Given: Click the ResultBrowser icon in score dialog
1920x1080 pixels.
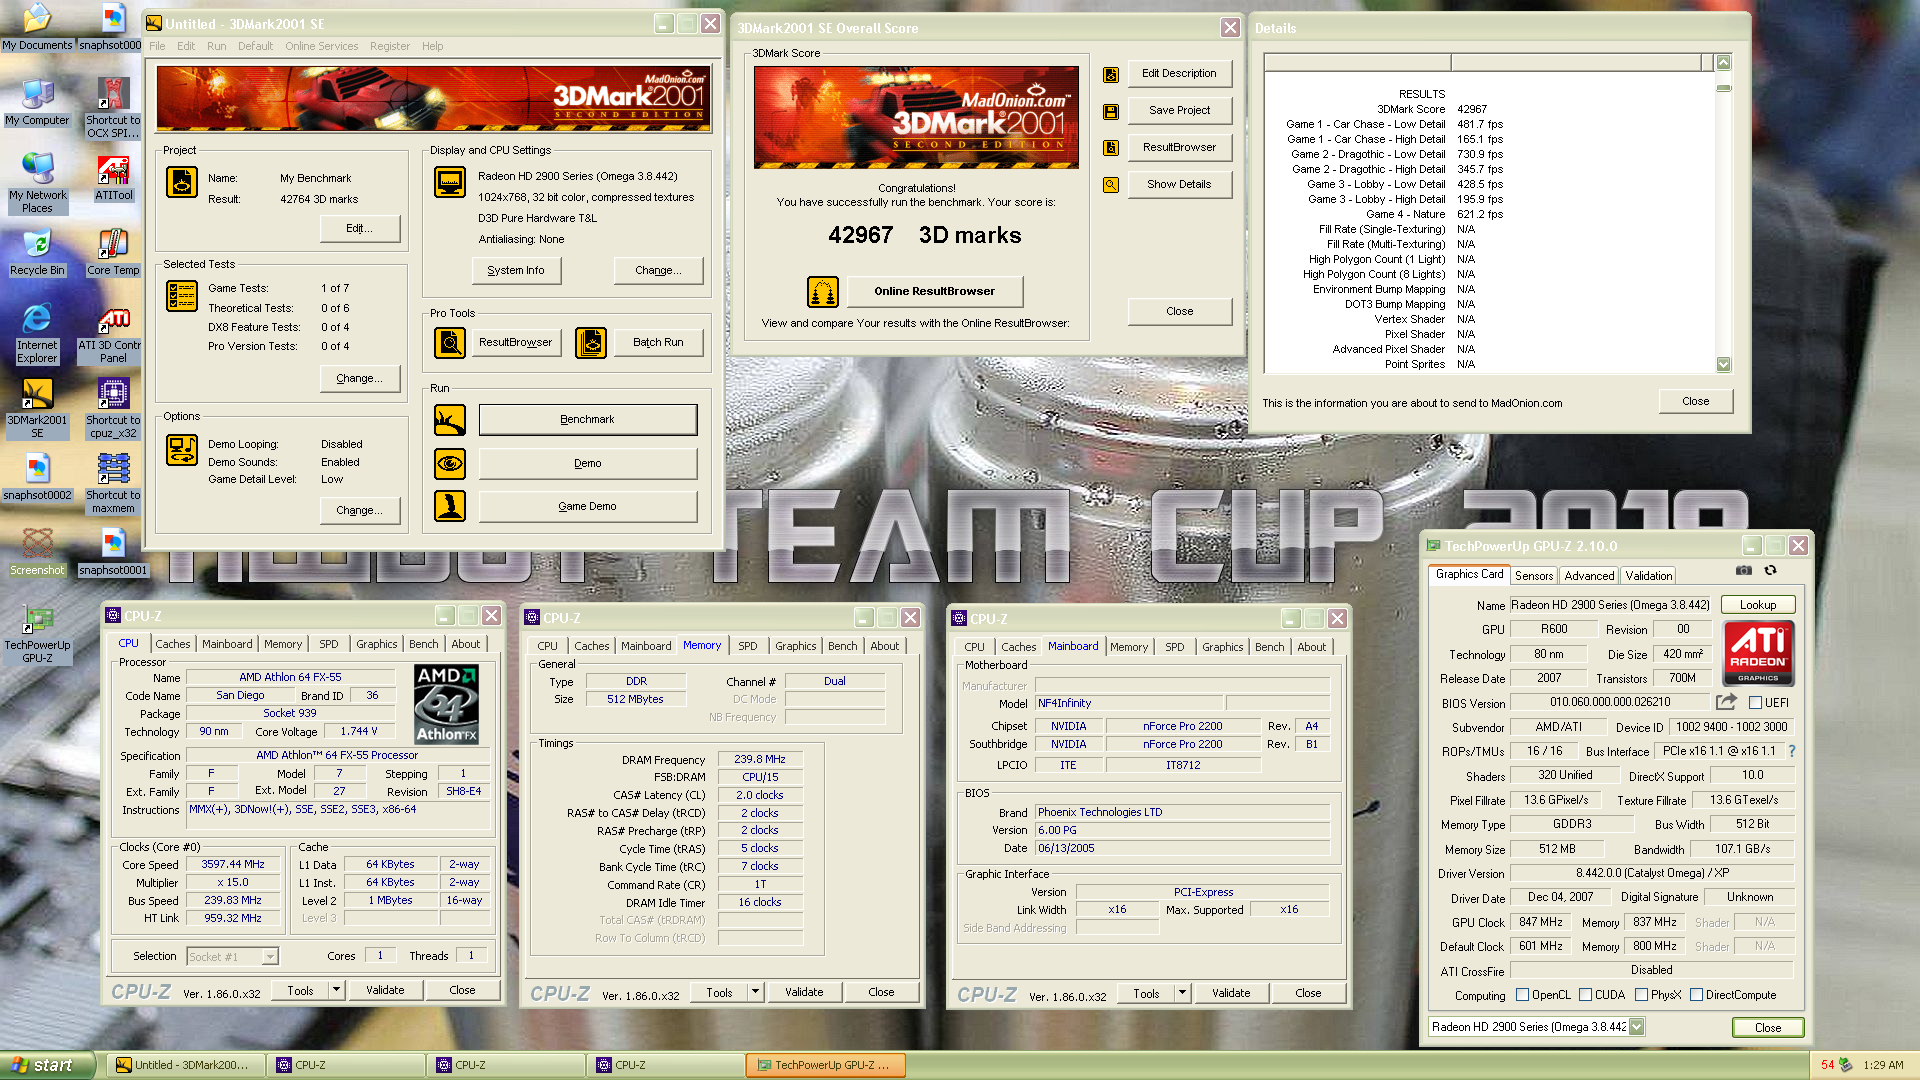Looking at the screenshot, I should [1111, 148].
